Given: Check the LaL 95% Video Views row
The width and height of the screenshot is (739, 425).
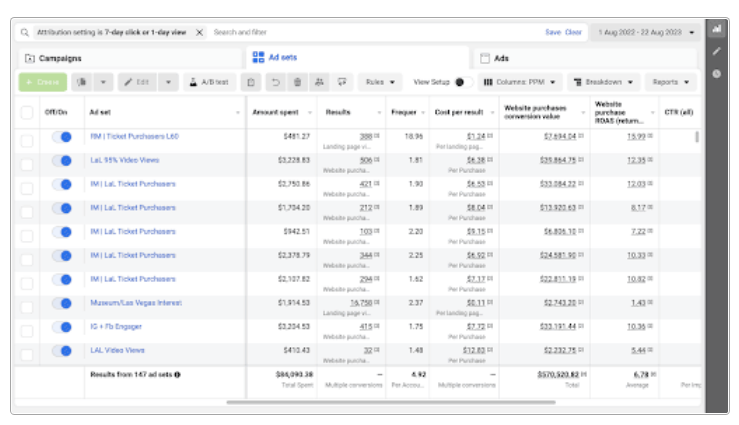Looking at the screenshot, I should tap(27, 164).
